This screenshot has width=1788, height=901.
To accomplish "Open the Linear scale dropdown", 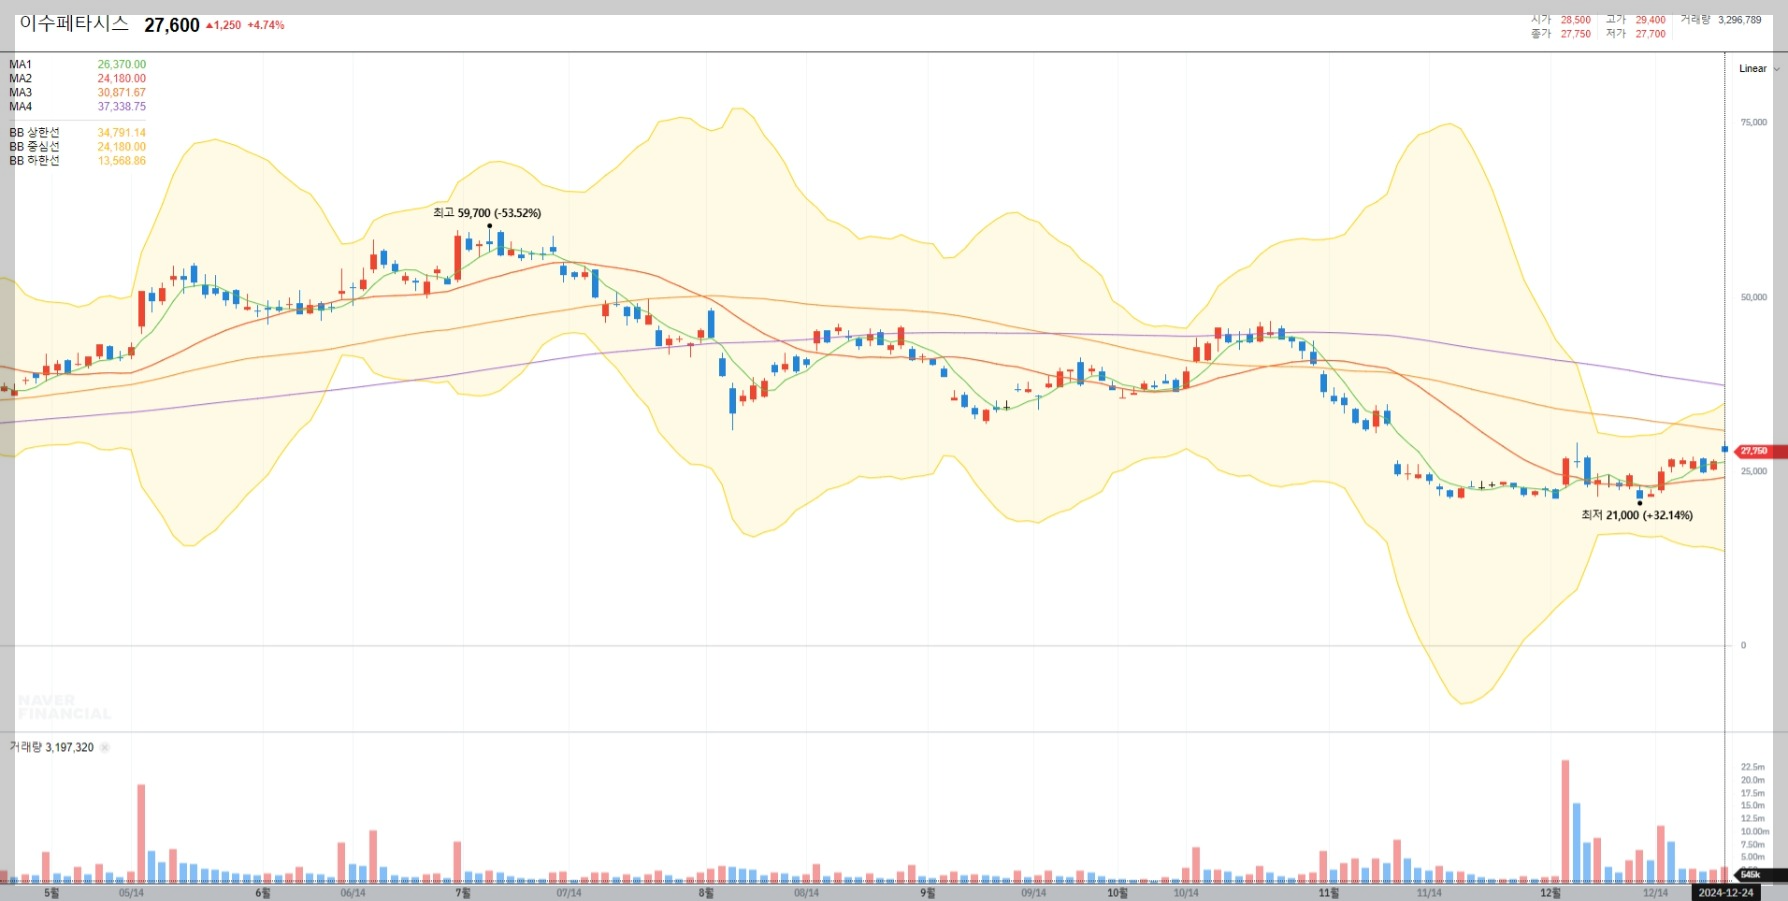I will click(1759, 69).
